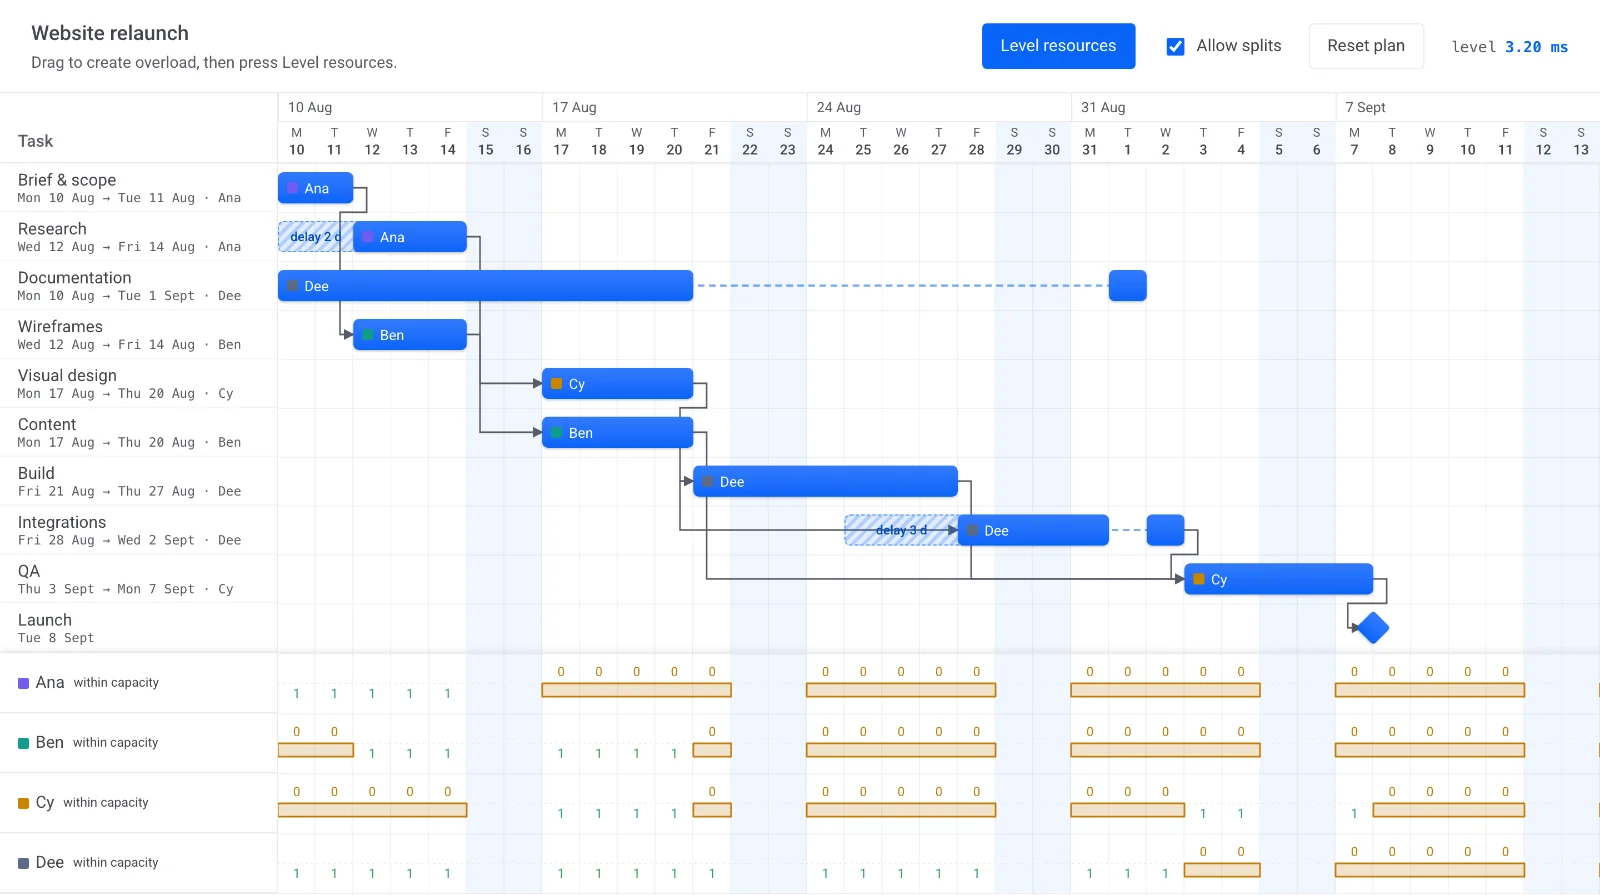Select the long Documentation Dee task bar

(x=485, y=286)
